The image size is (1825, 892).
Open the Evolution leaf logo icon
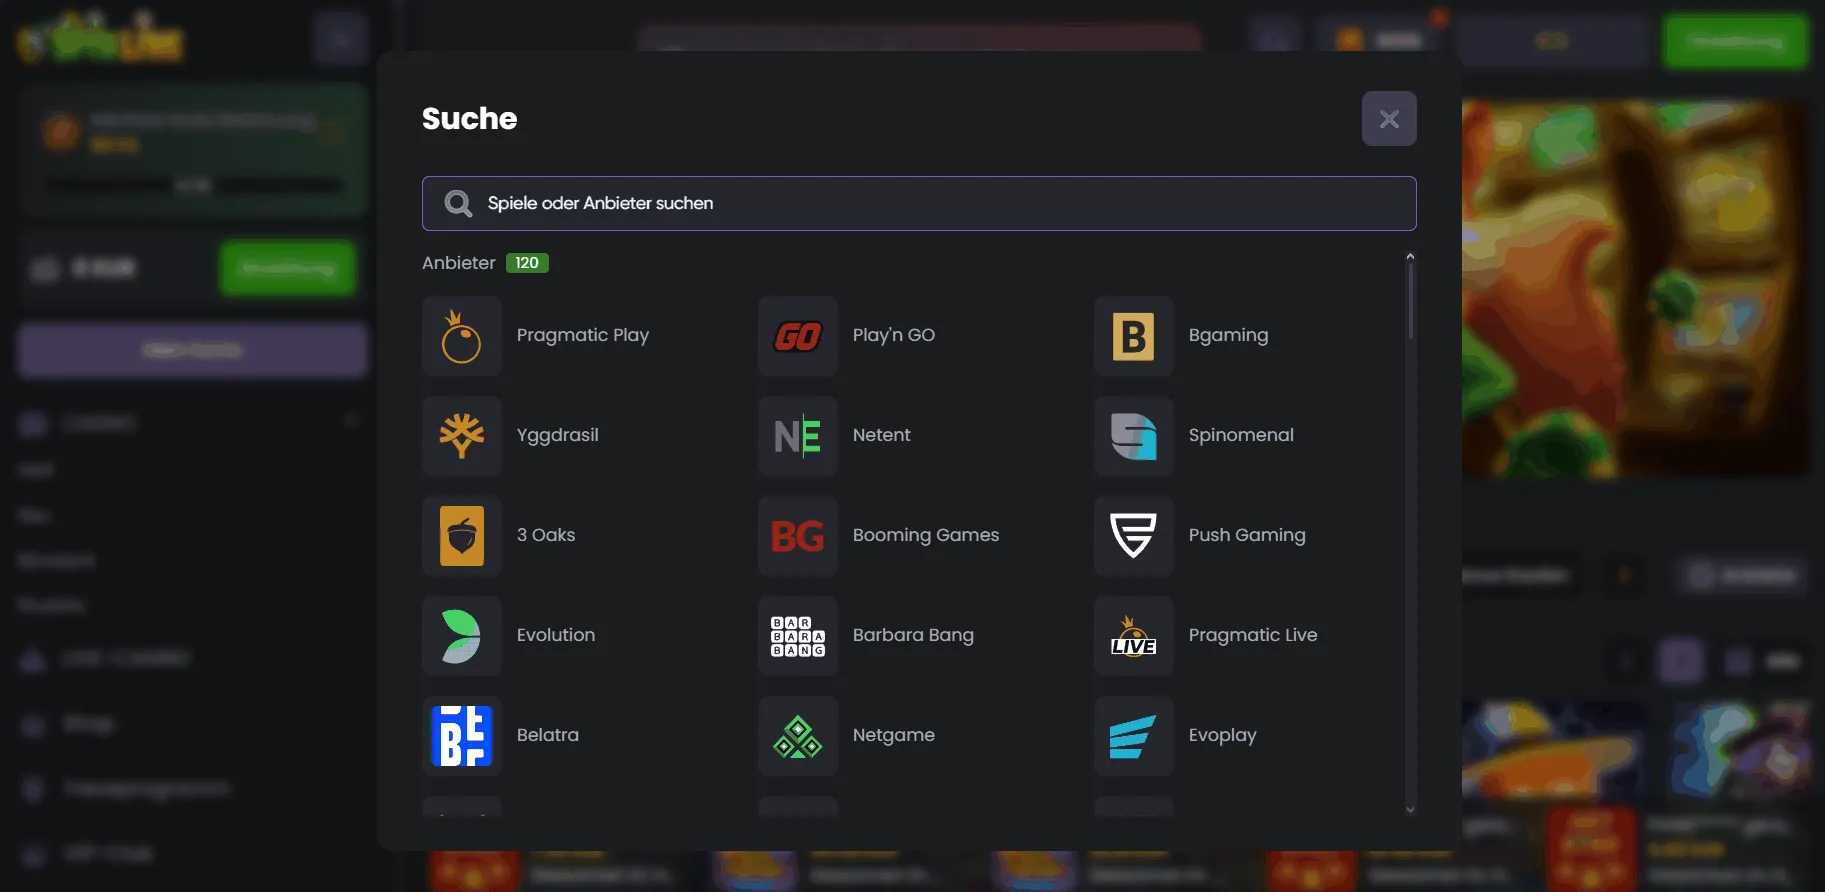coord(461,636)
